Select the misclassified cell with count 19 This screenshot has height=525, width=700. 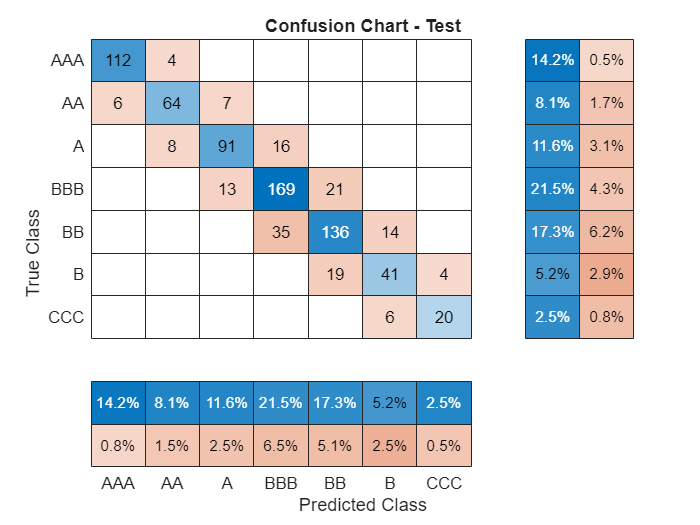pyautogui.click(x=335, y=274)
